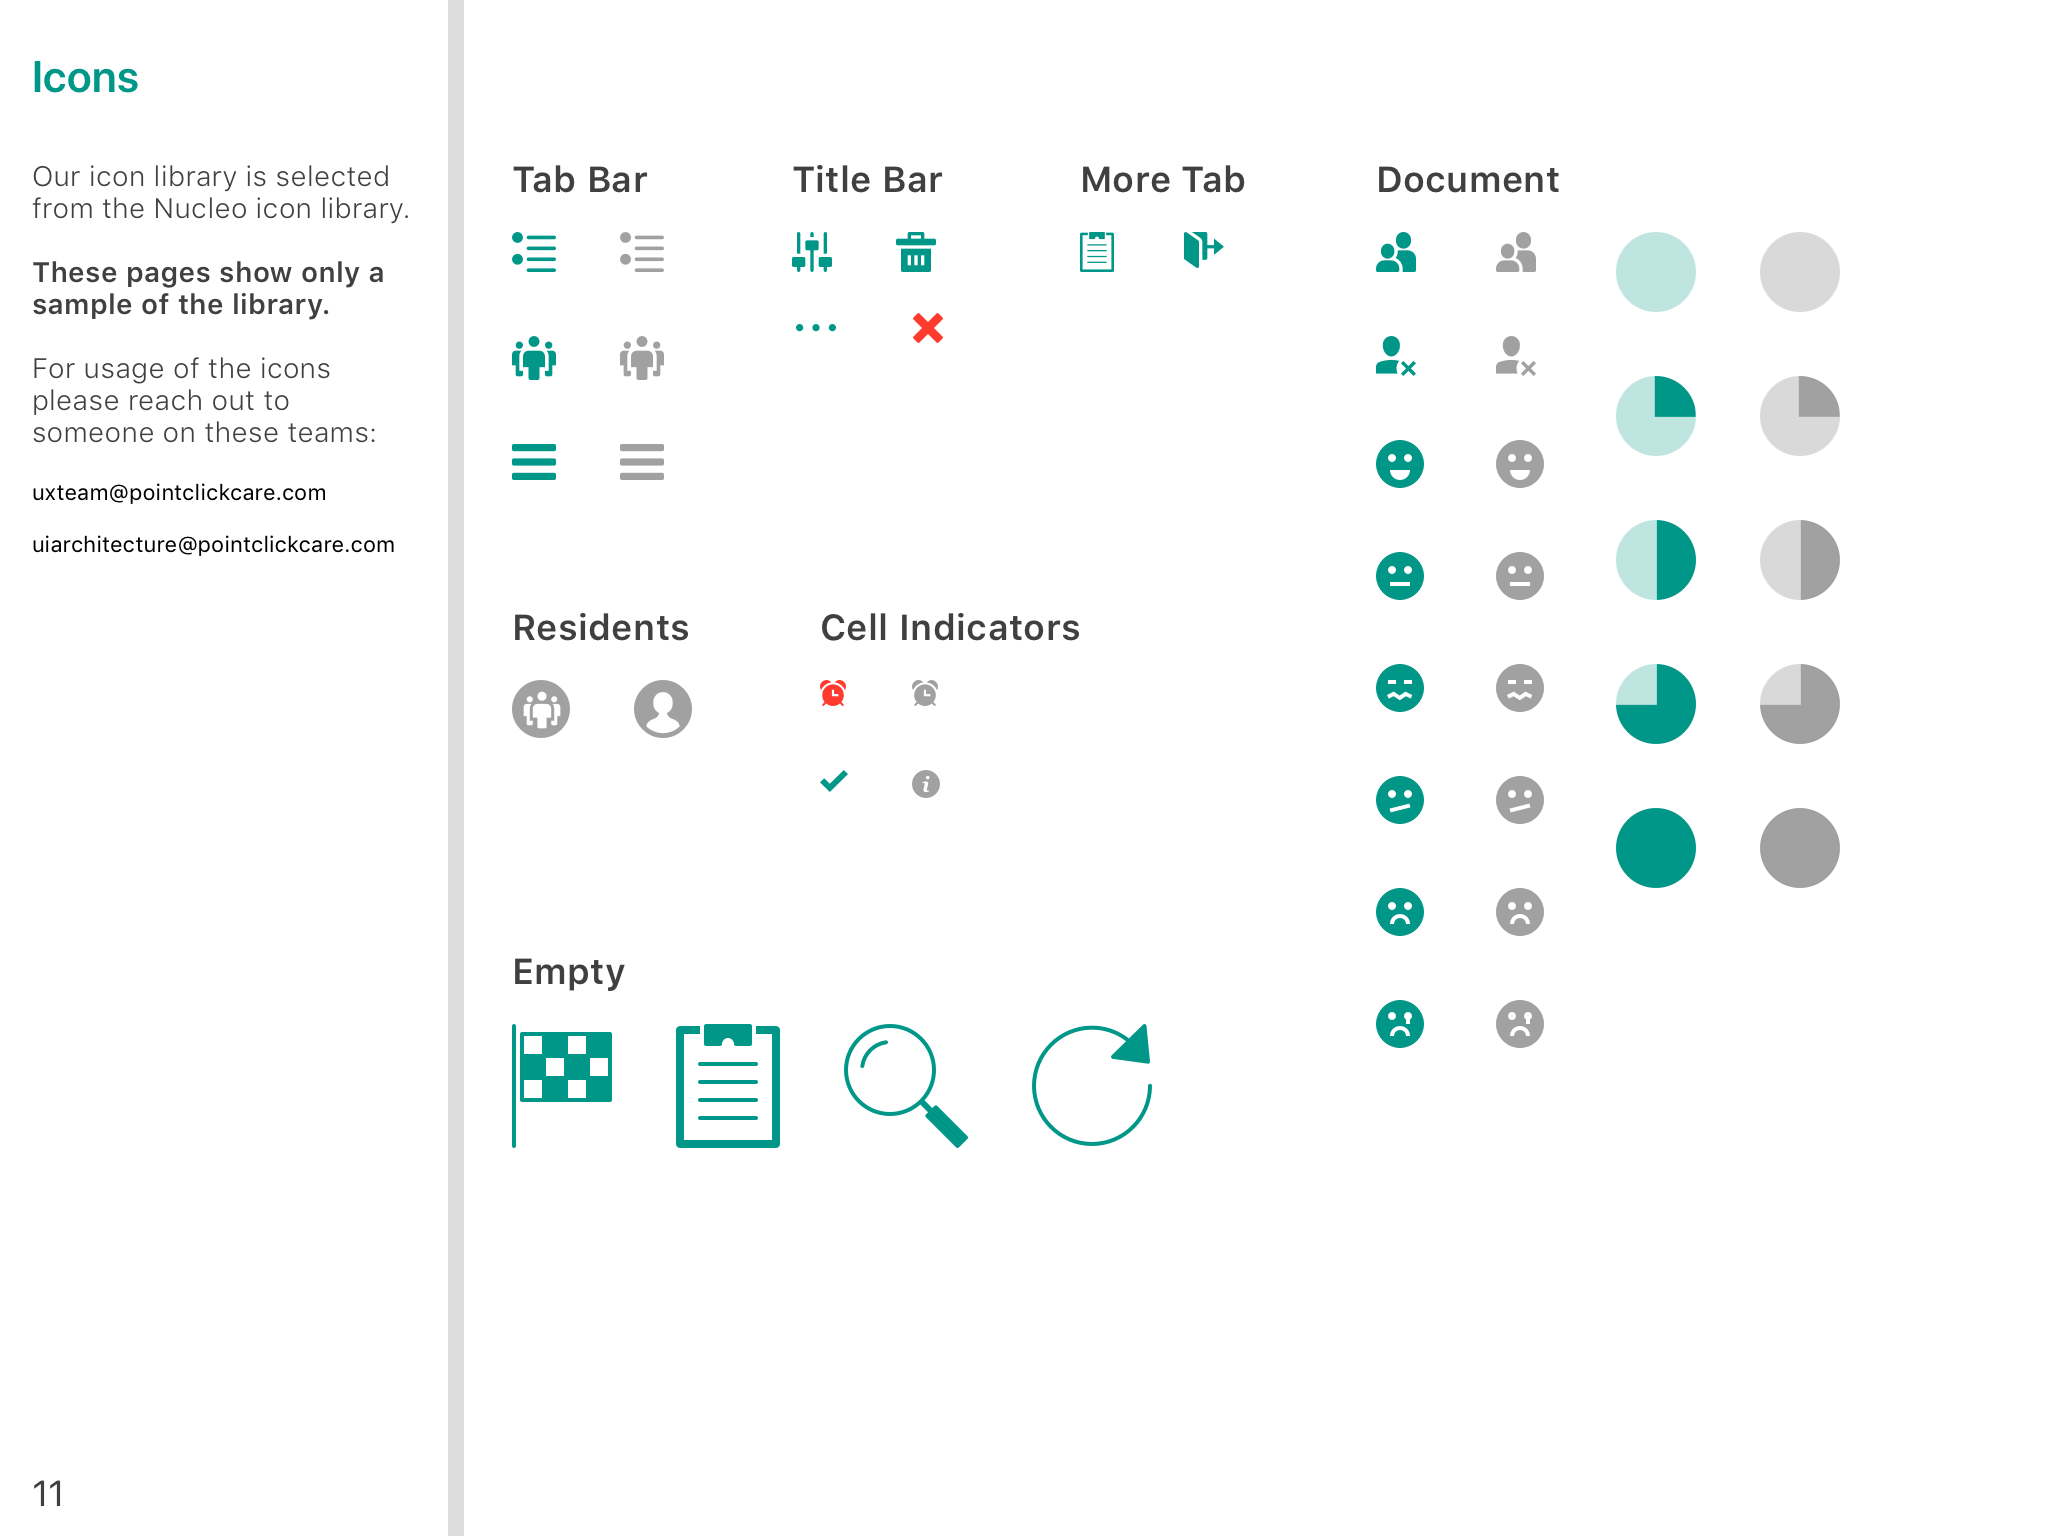Select the gray remove-user icon
Image resolution: width=2048 pixels, height=1536 pixels.
pyautogui.click(x=1516, y=356)
